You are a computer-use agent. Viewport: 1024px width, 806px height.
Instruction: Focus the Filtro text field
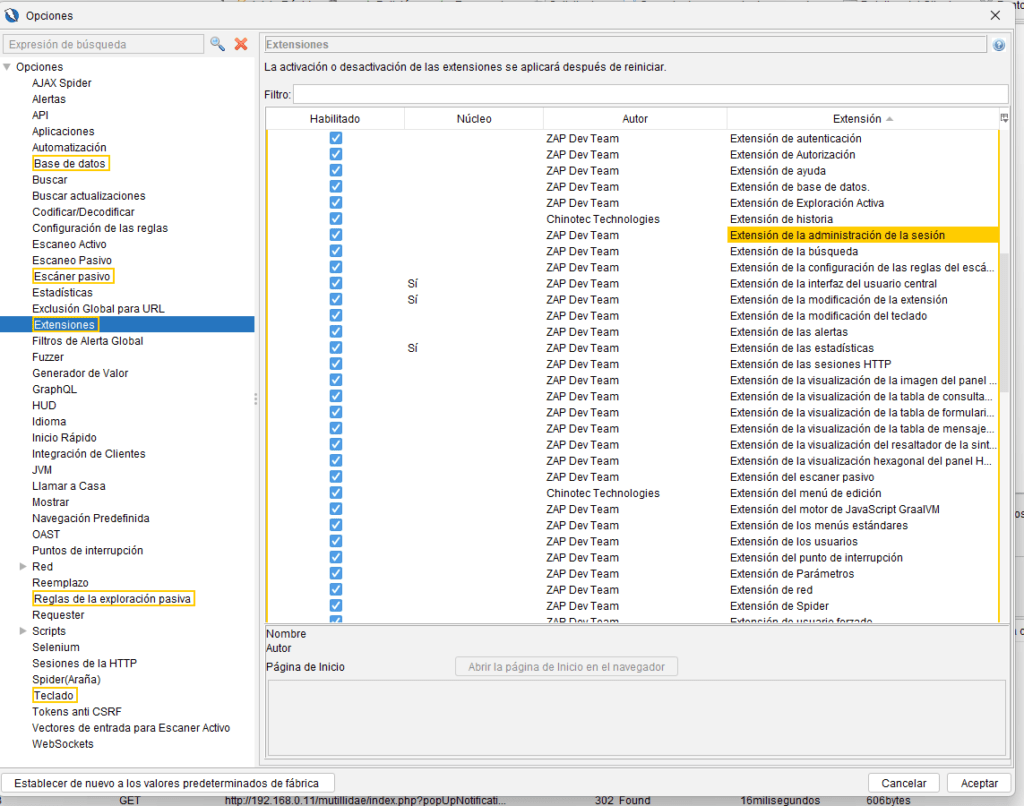click(650, 94)
